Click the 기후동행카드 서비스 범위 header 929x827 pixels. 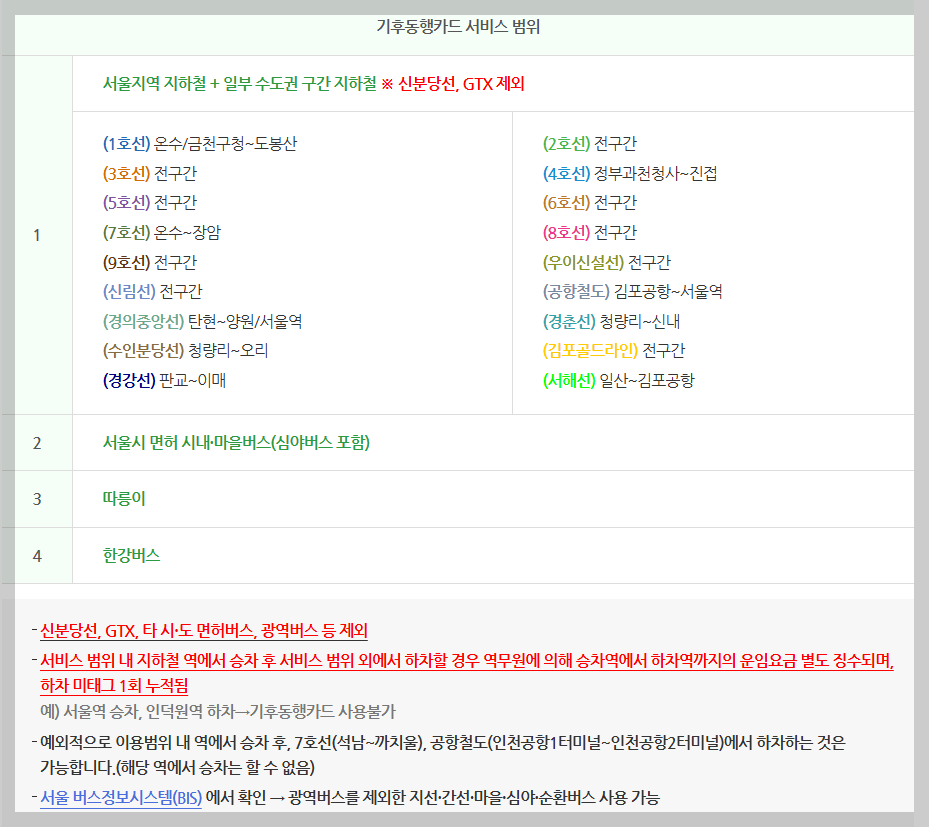click(x=464, y=26)
